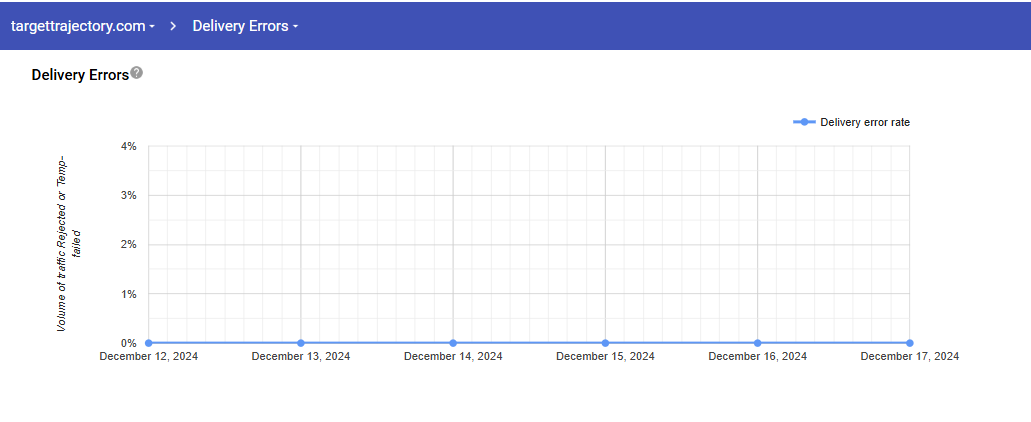This screenshot has height=422, width=1031.
Task: Select the December 17 data point
Action: tap(909, 343)
